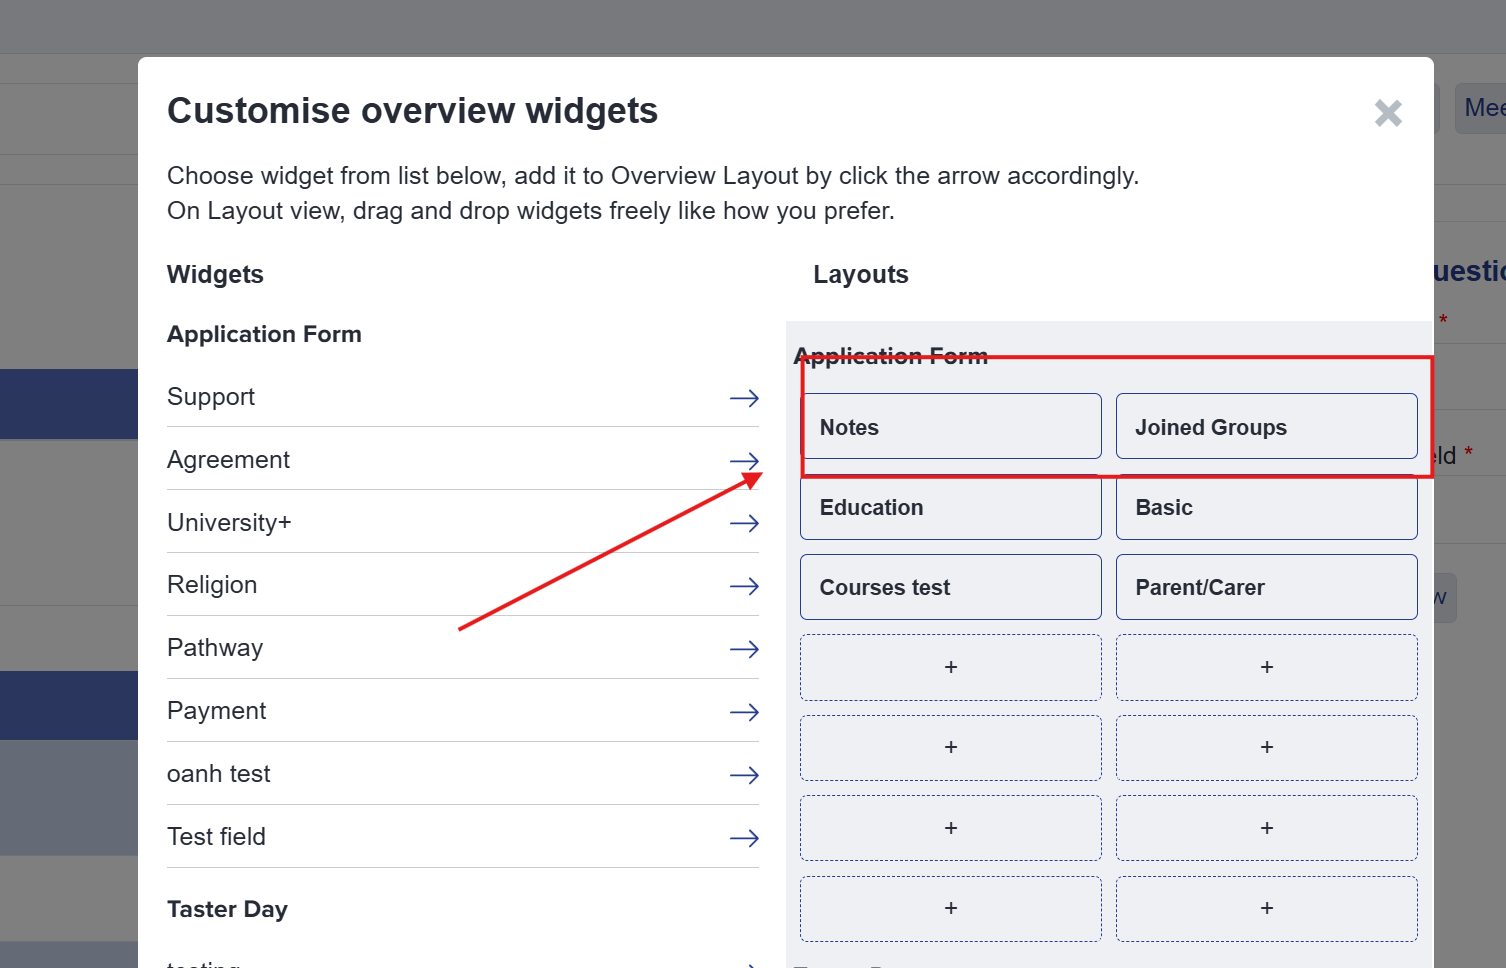
Task: Close the Customise overview widgets dialog
Action: (x=1387, y=113)
